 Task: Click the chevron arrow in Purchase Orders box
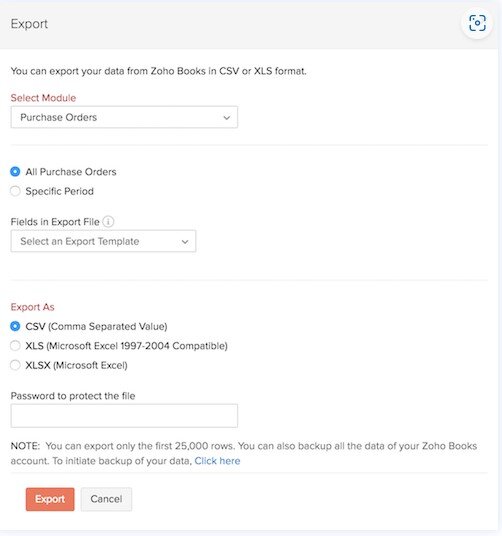[226, 118]
